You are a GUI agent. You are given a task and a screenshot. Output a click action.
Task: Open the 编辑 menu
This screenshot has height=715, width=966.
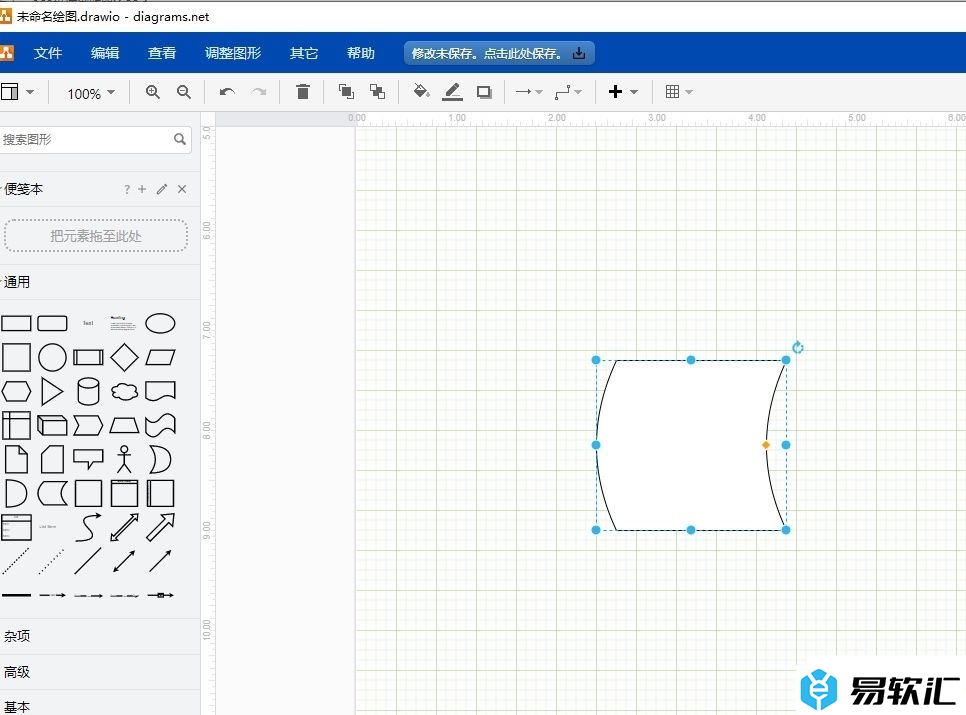coord(105,53)
